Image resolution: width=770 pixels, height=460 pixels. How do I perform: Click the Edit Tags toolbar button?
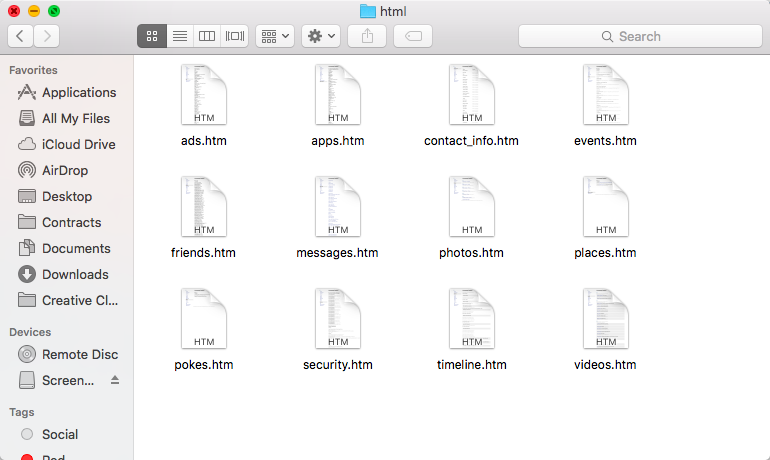point(413,36)
